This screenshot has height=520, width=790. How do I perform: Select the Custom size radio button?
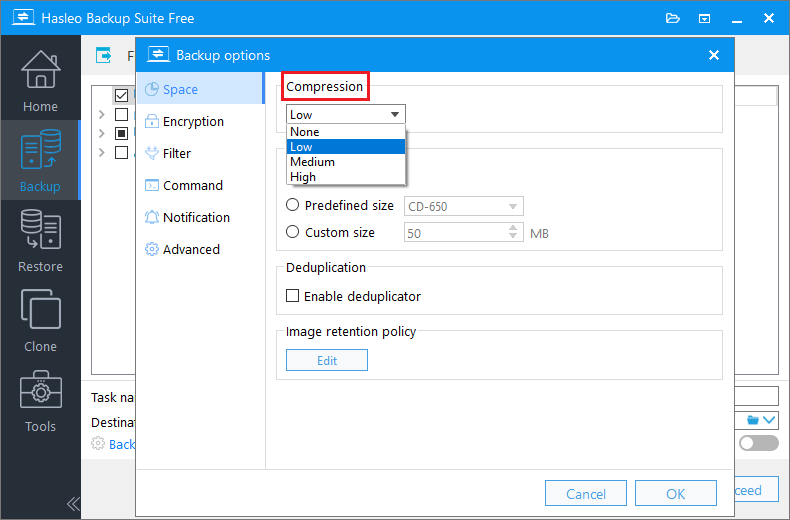[x=293, y=232]
